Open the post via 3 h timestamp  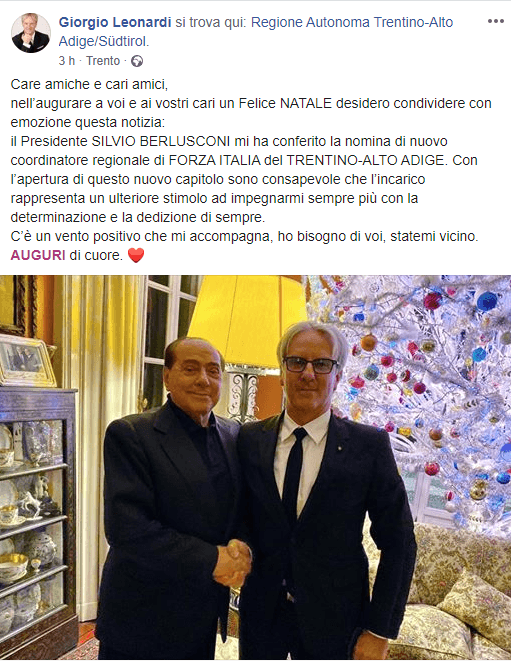(66, 61)
